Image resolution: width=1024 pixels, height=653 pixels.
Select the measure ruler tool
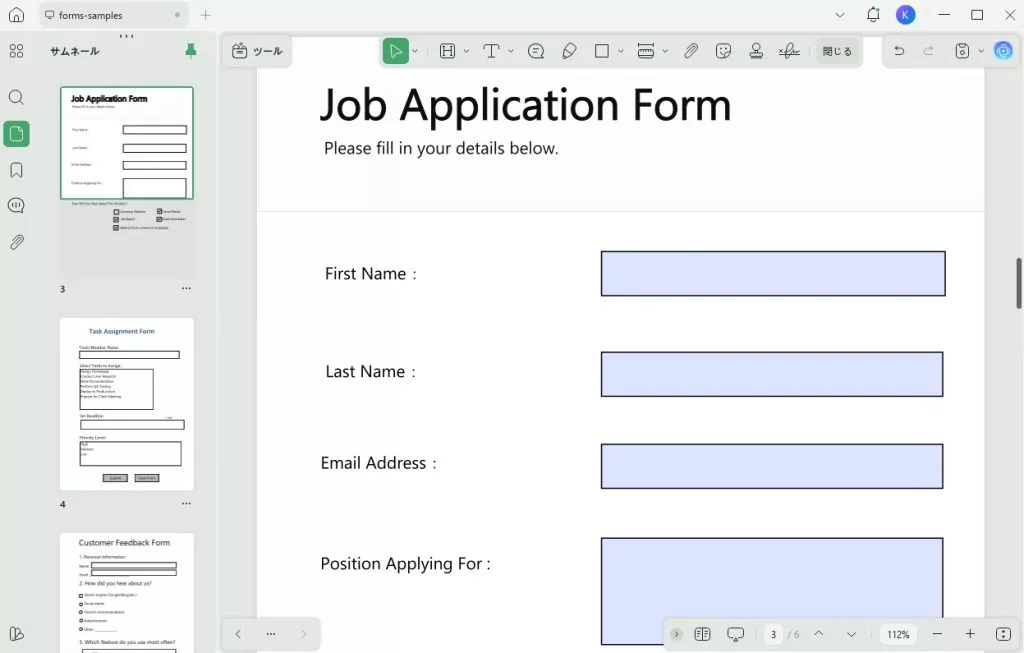click(x=646, y=51)
